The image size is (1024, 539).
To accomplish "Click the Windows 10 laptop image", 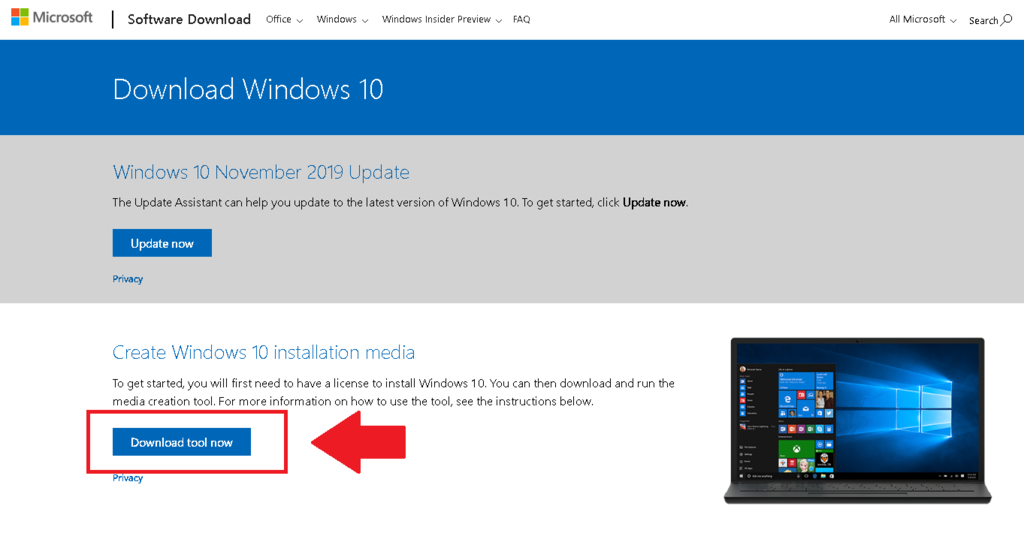I will click(x=857, y=420).
